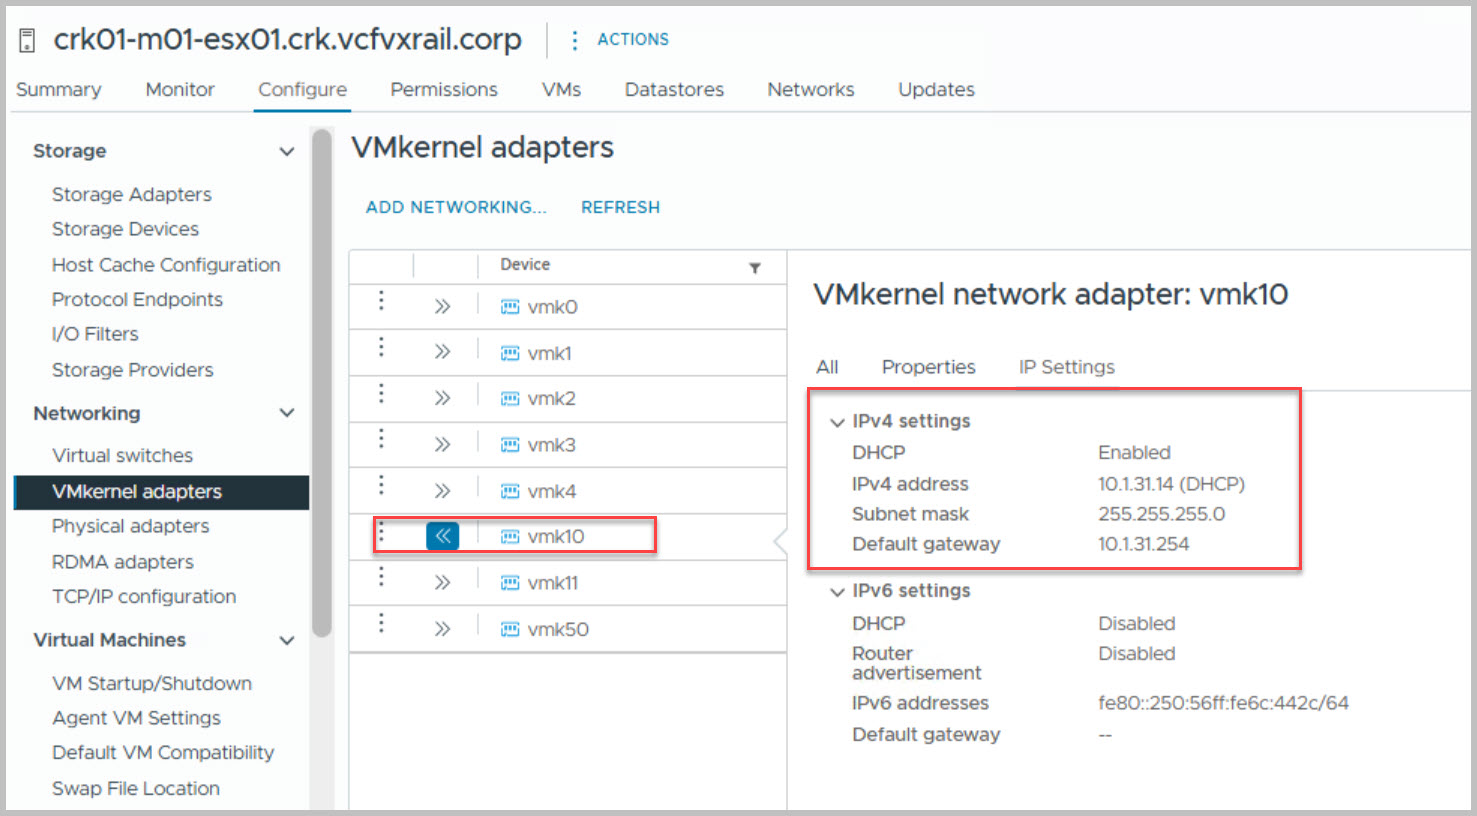Collapse the IPv4 settings group
Viewport: 1477px width, 816px height.
[x=837, y=422]
